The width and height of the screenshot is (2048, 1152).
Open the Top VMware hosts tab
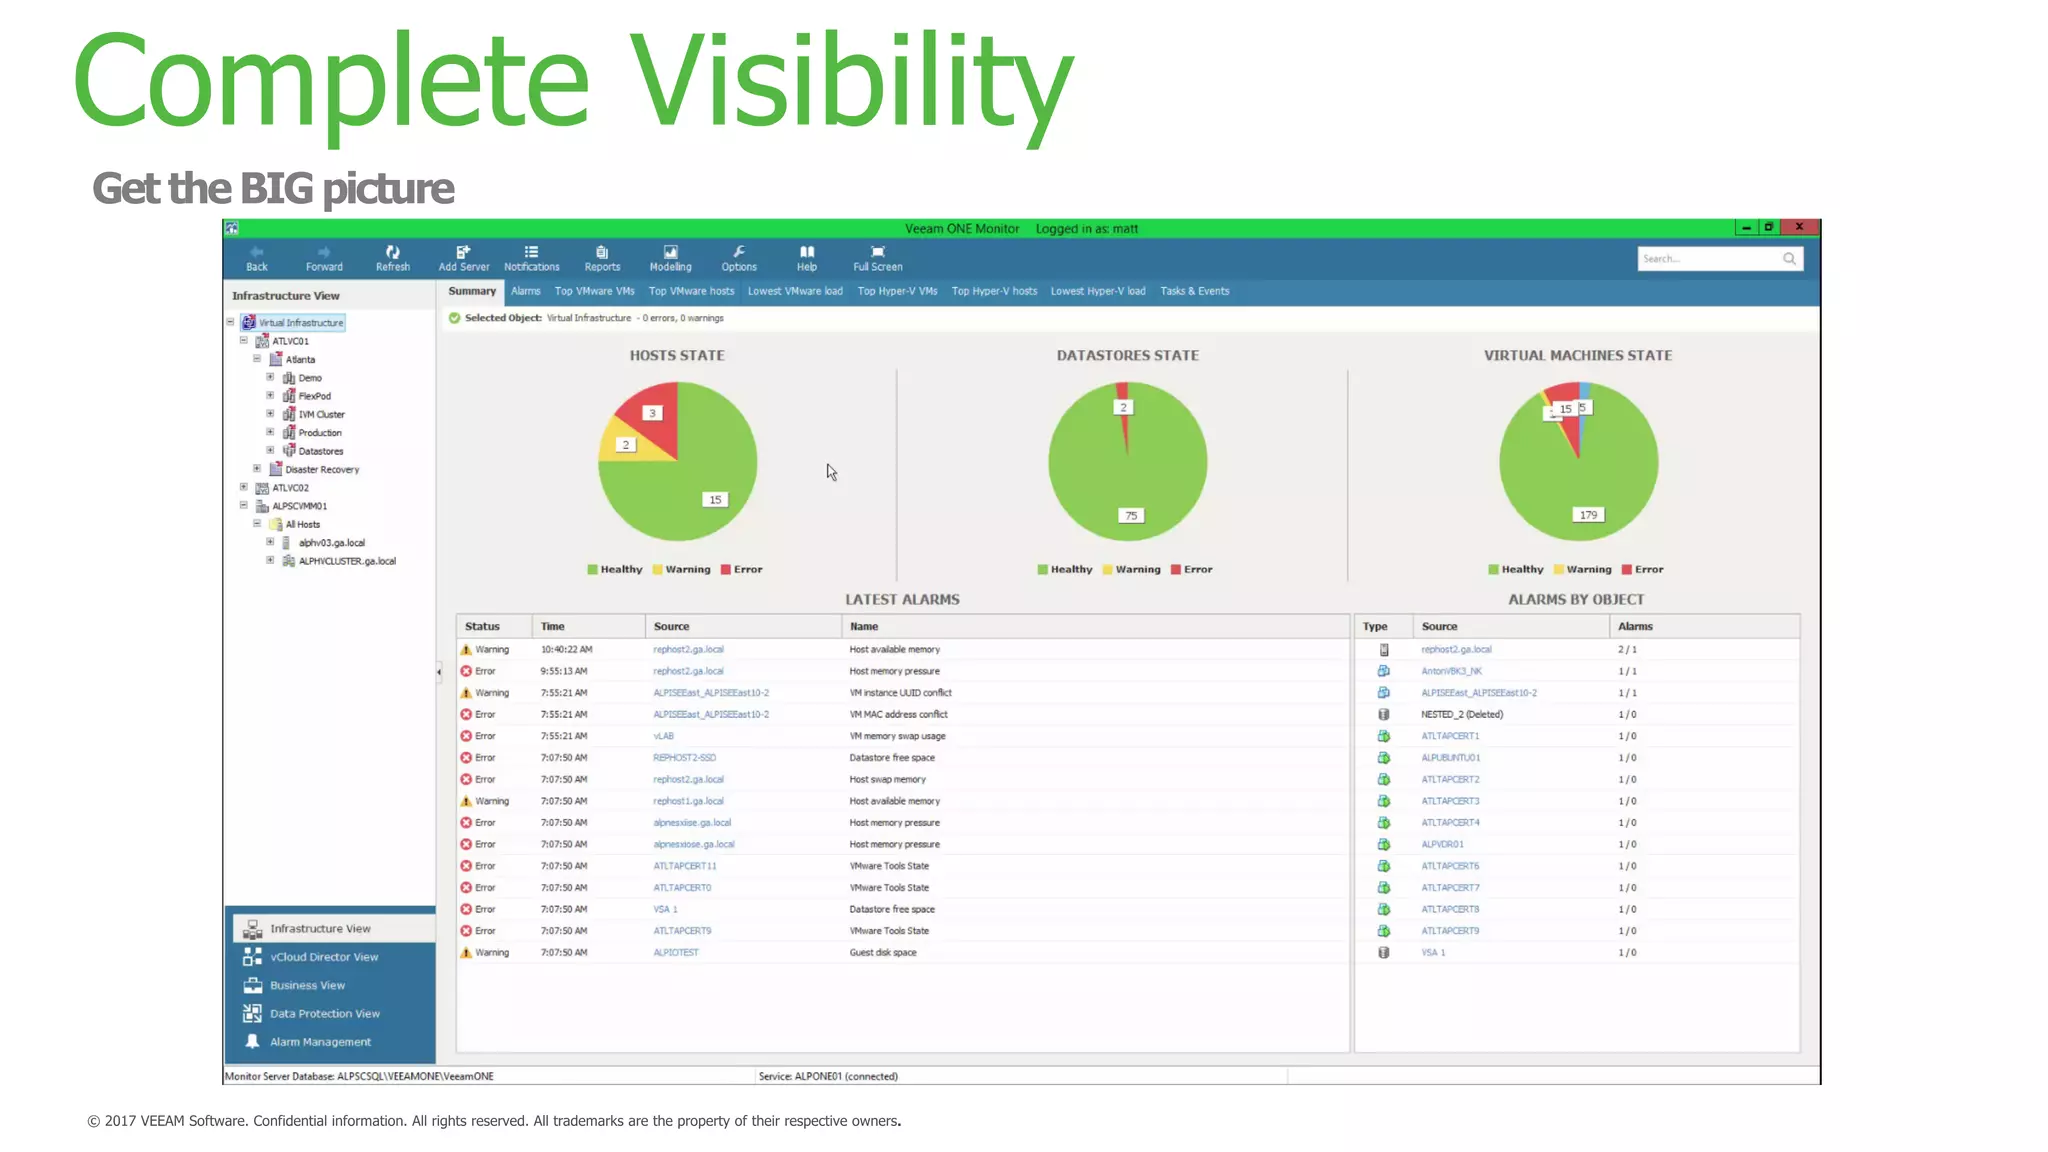point(691,291)
